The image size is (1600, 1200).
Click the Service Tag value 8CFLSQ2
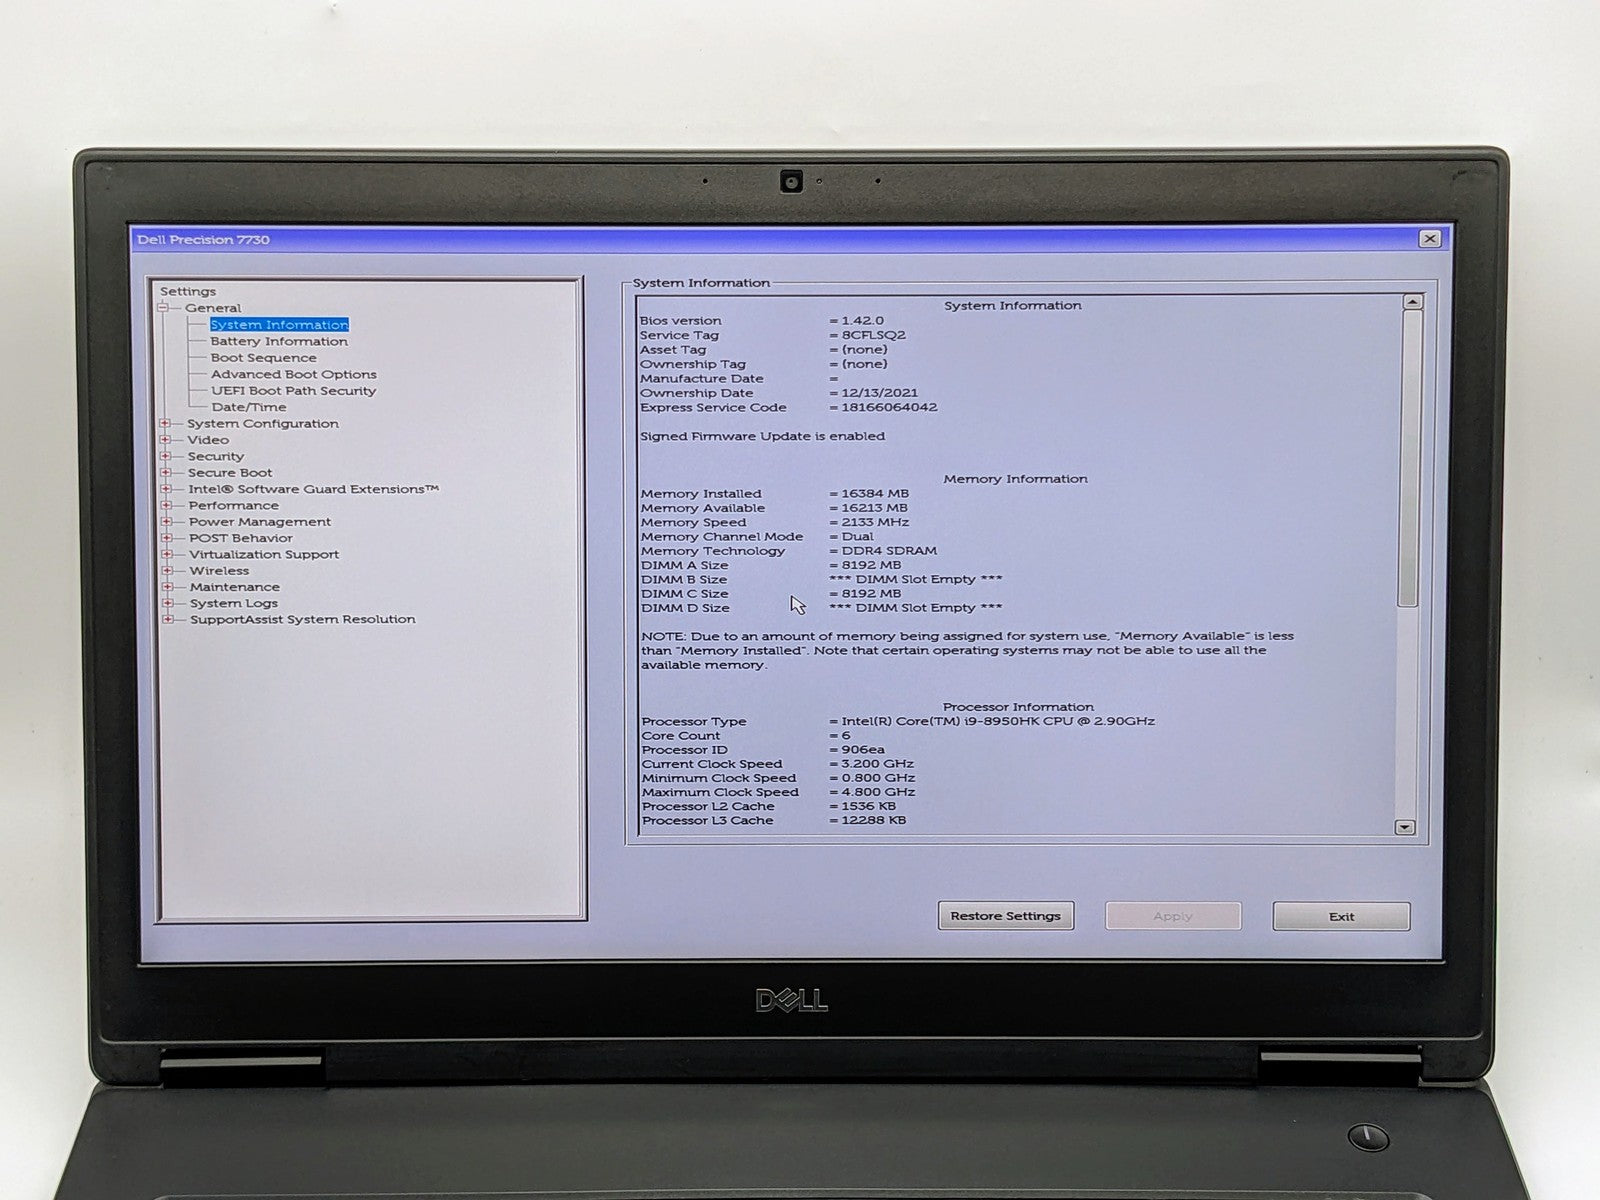pyautogui.click(x=874, y=336)
